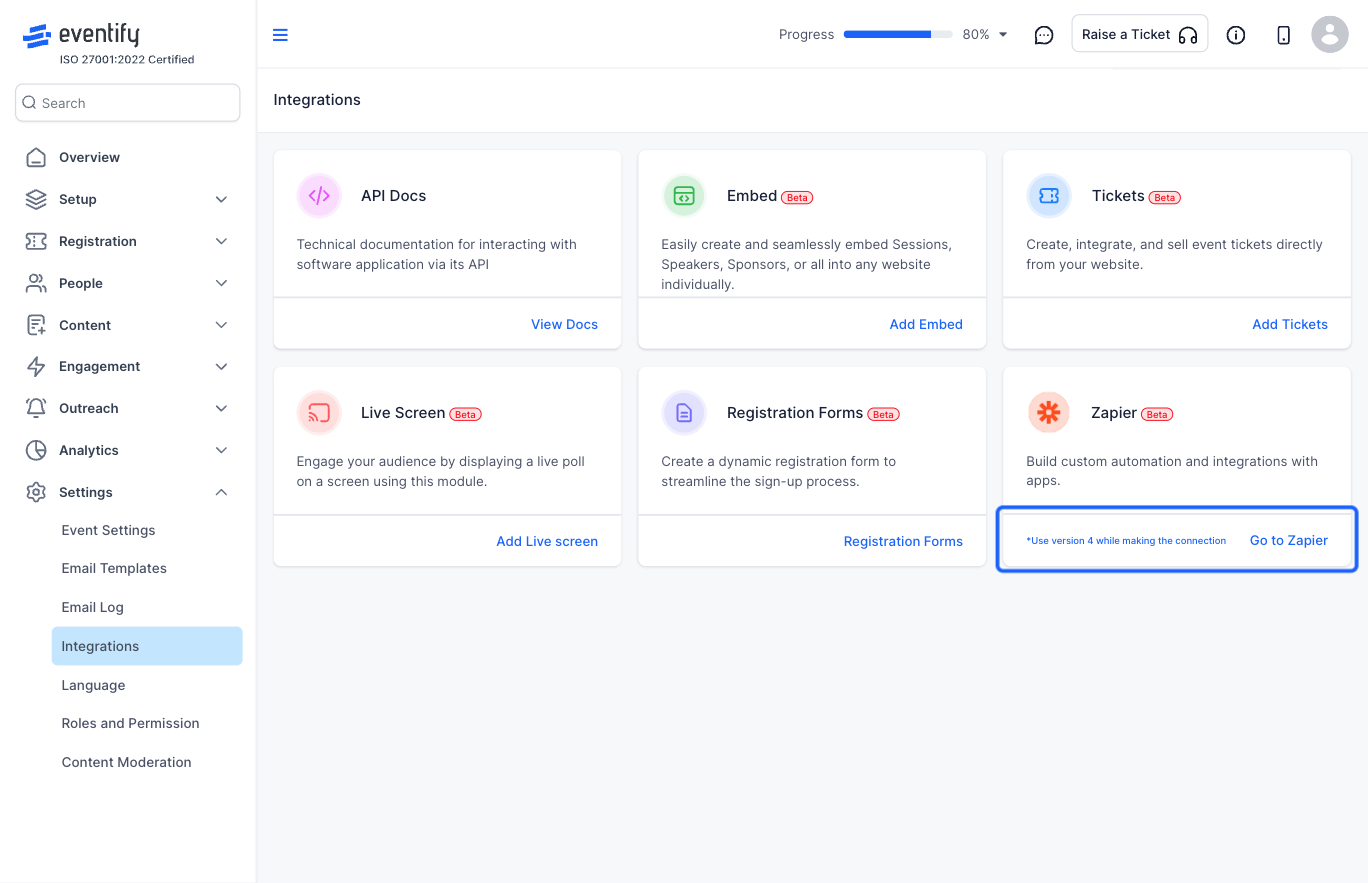
Task: Click the Beta badge beside Live Screen
Action: click(x=466, y=414)
